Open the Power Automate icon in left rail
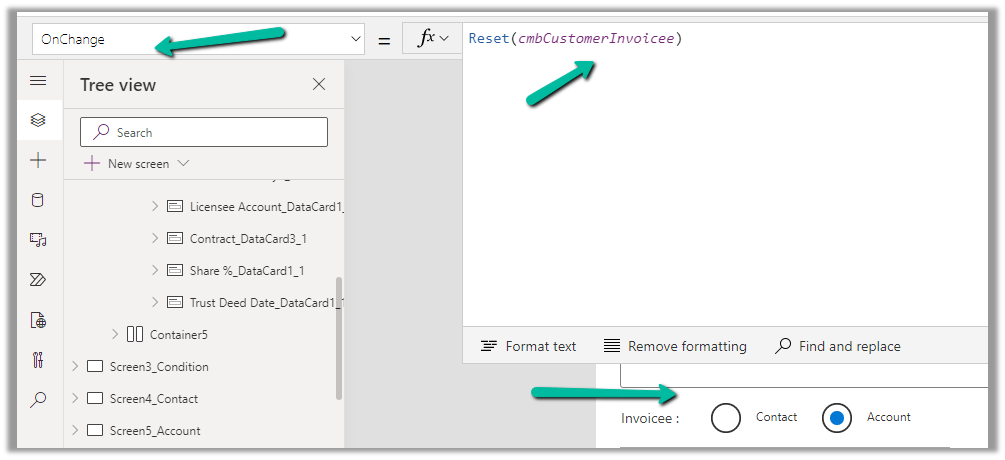 38,279
